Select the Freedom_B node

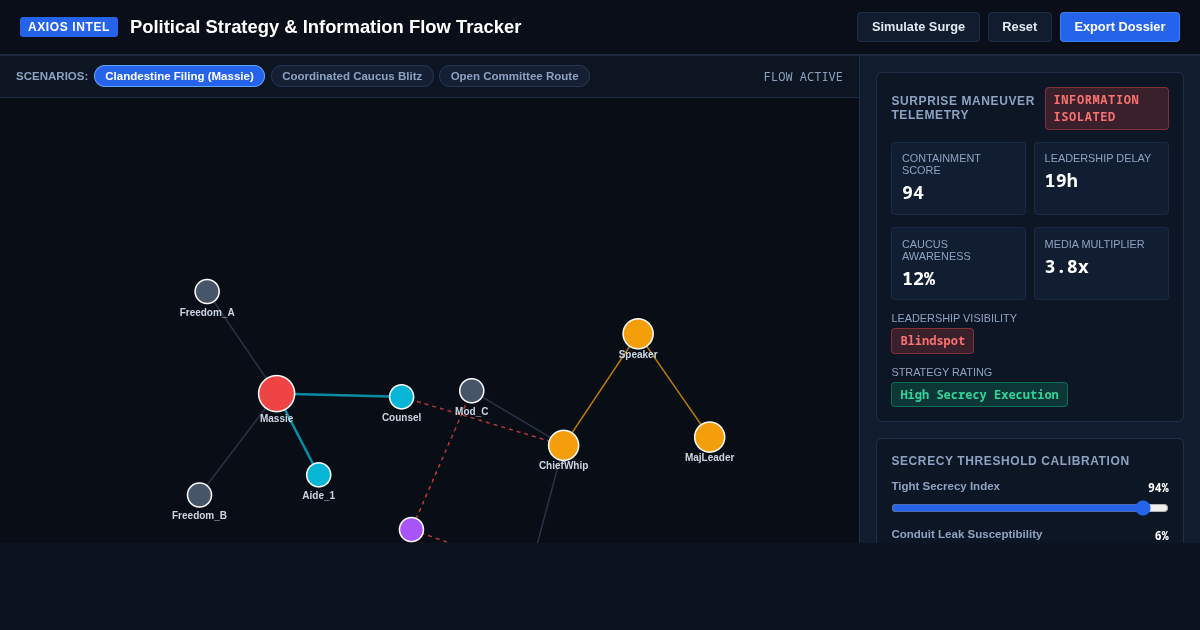[200, 495]
